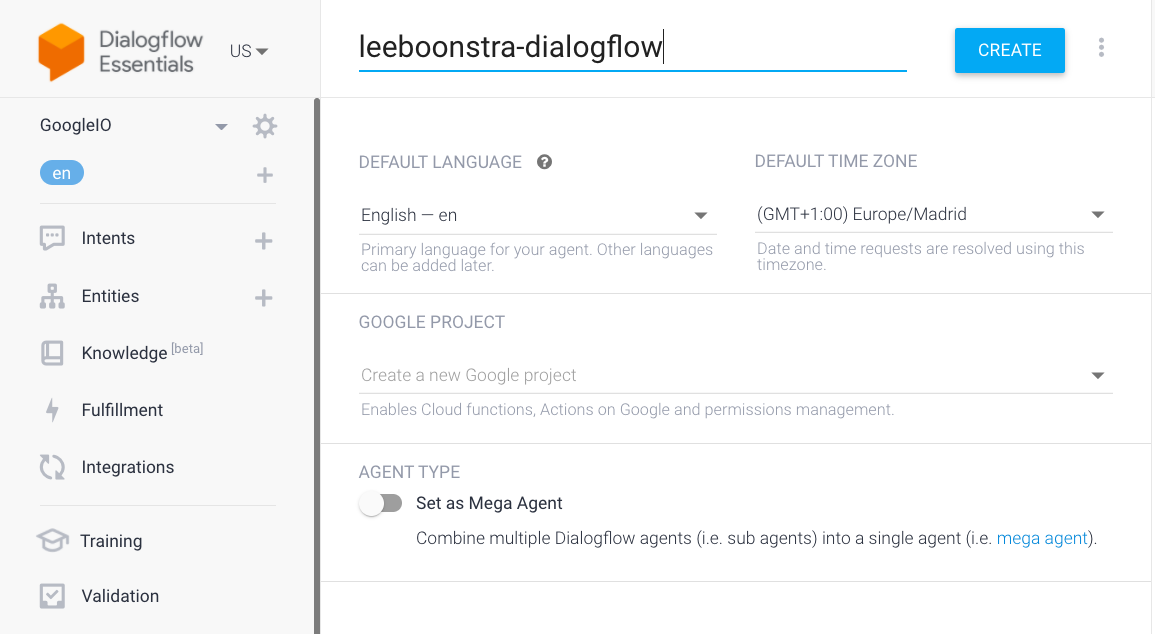
Task: Open Integrations via its sidebar icon
Action: [x=52, y=467]
